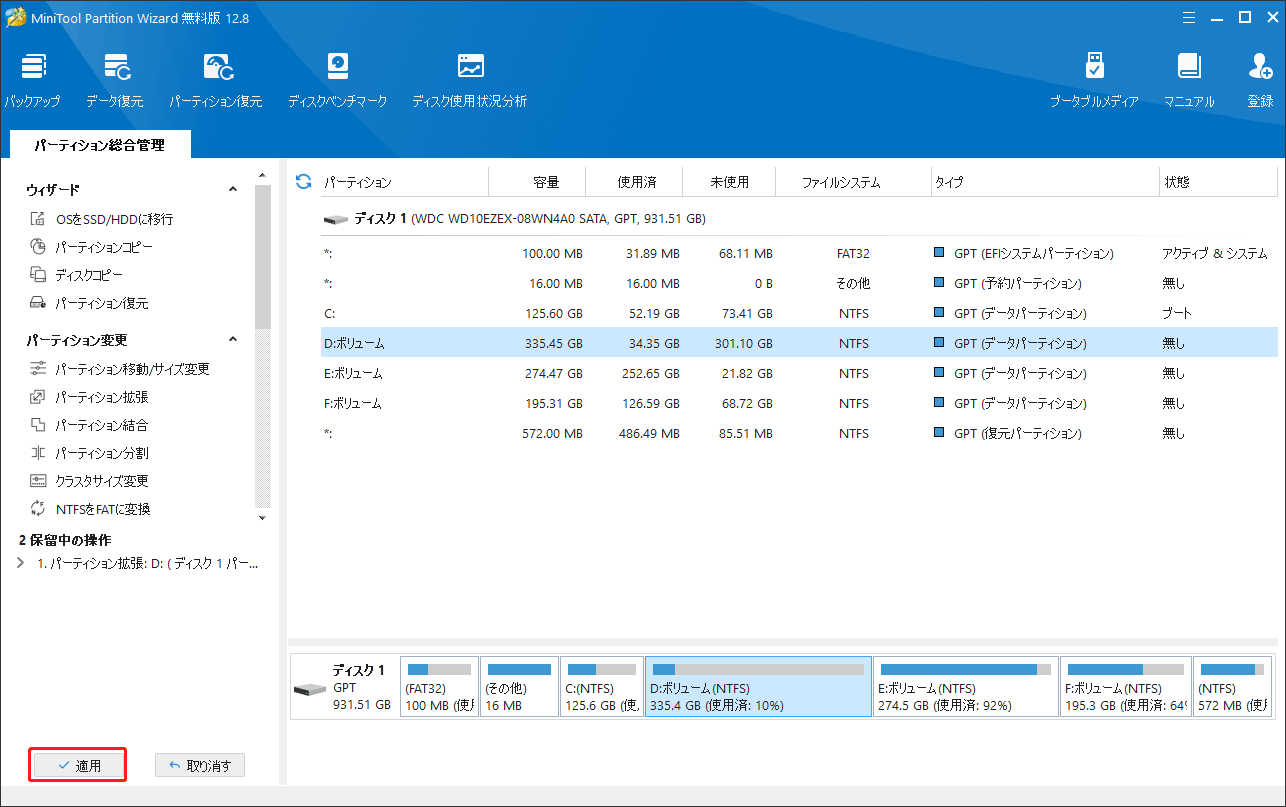Open パーティション復元 in the toolbar
Image resolution: width=1286 pixels, height=807 pixels.
pos(216,80)
